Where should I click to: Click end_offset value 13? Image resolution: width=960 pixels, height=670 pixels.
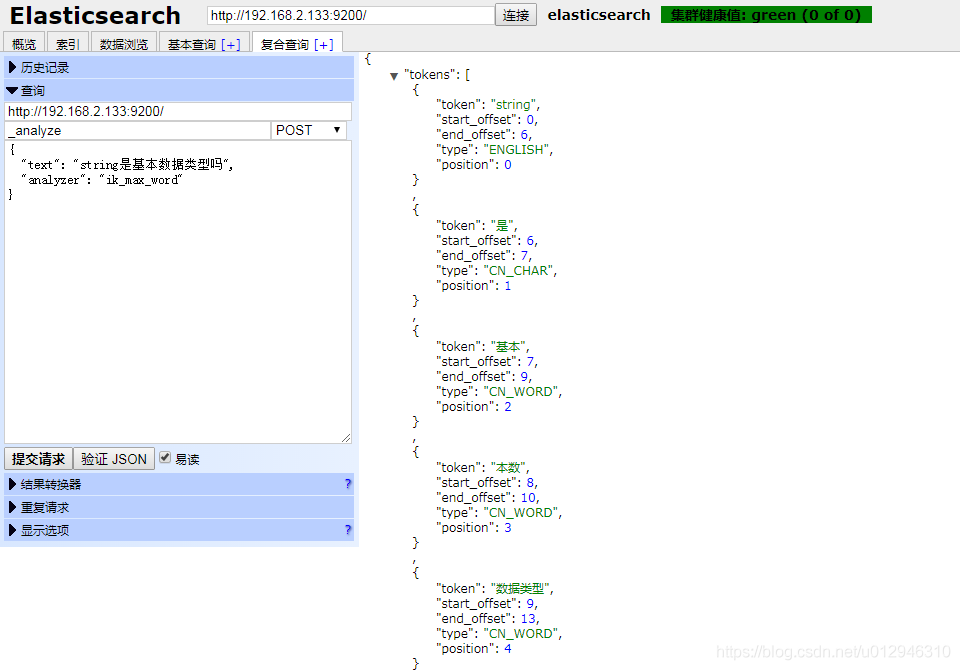click(x=528, y=619)
